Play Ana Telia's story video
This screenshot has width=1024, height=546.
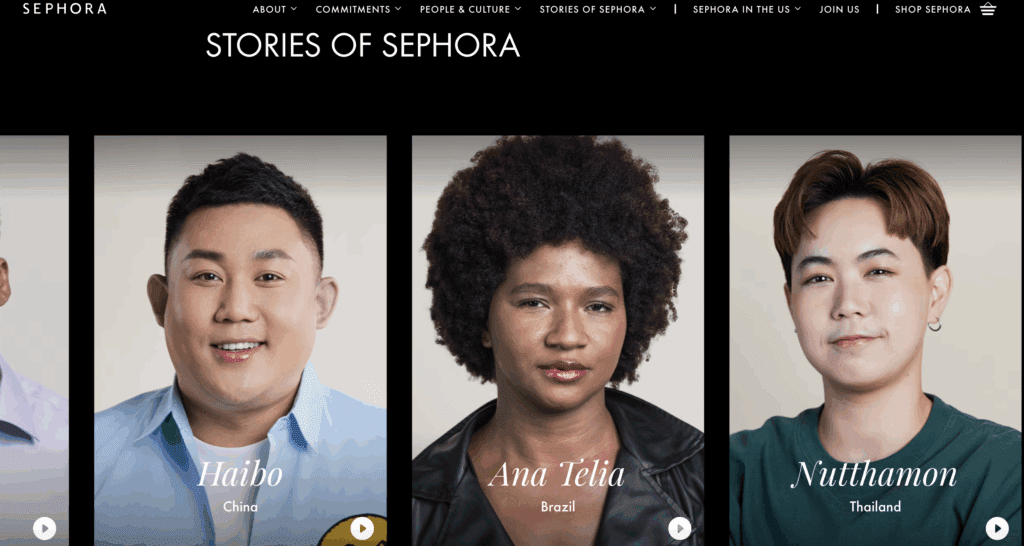click(x=679, y=528)
